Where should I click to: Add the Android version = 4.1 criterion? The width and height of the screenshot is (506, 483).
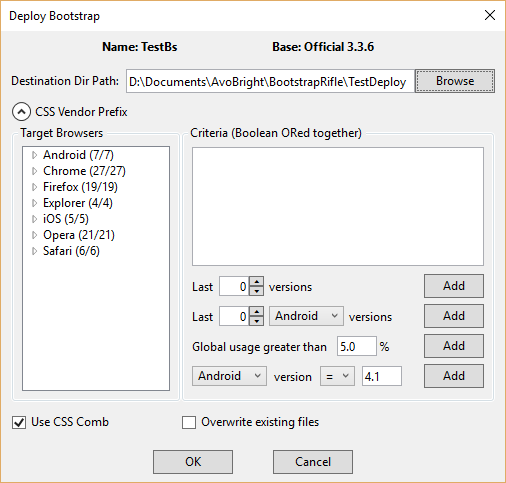coord(454,376)
